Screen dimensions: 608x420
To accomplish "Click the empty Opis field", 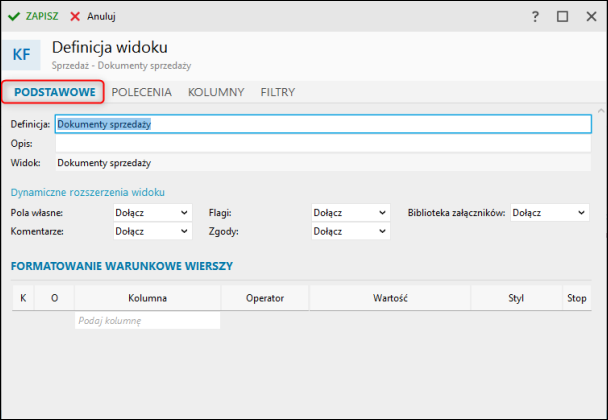I will coord(323,143).
